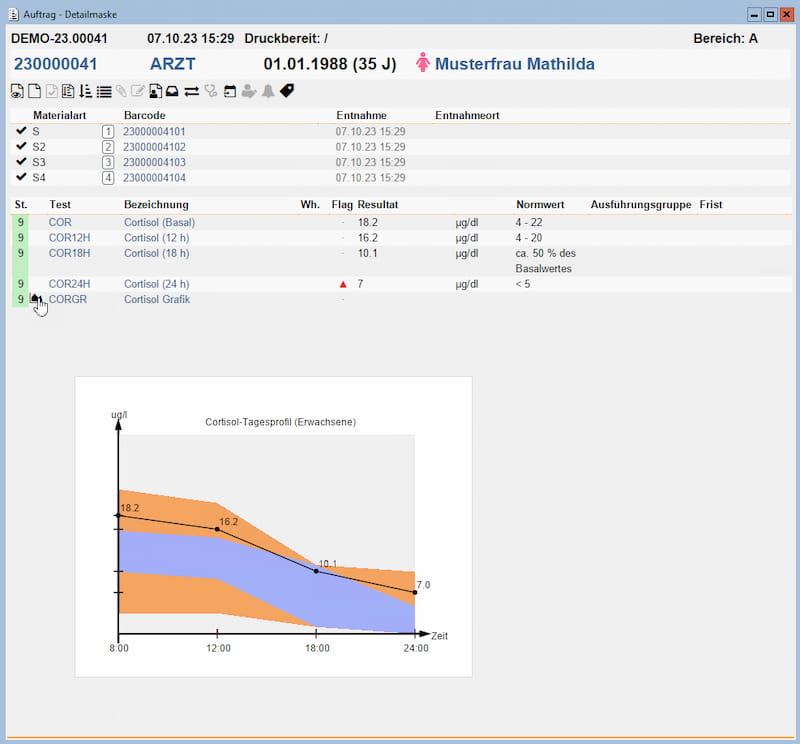This screenshot has height=744, width=800.
Task: Select the COR test code
Action: pyautogui.click(x=60, y=222)
